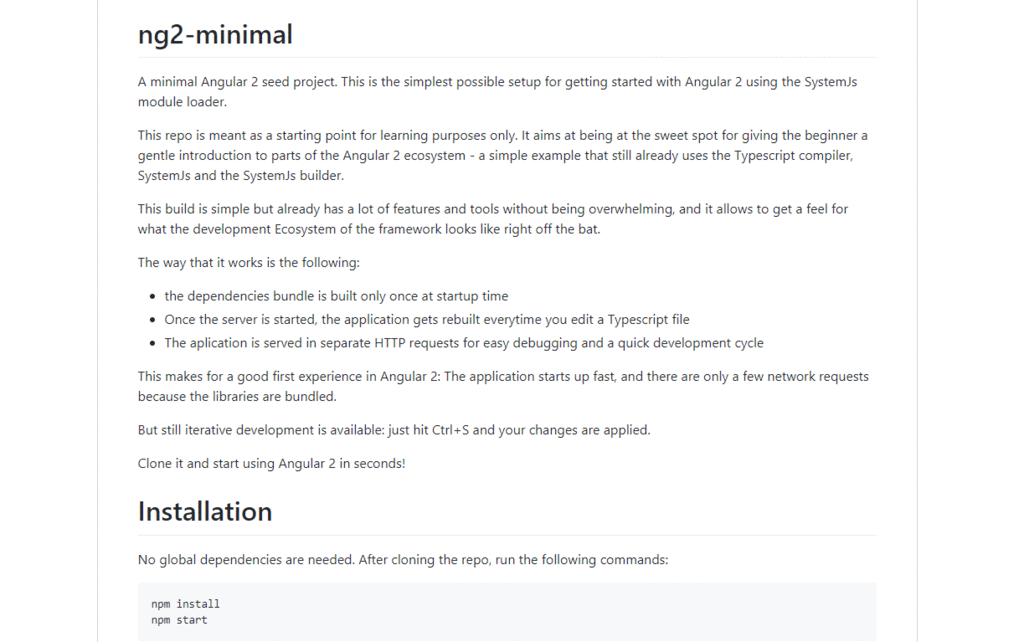Click 'The way that it works' sentence

(x=248, y=263)
